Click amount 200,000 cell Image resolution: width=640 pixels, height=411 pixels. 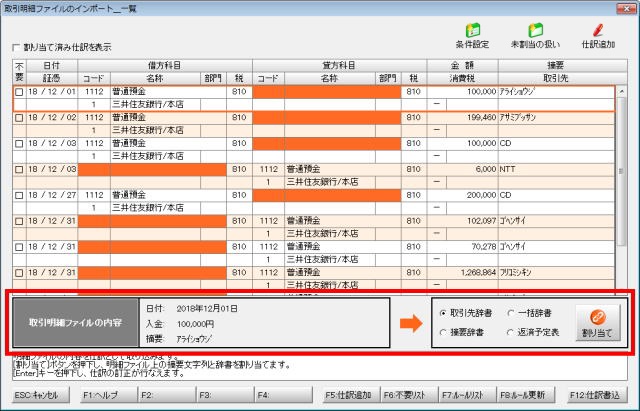(x=462, y=195)
